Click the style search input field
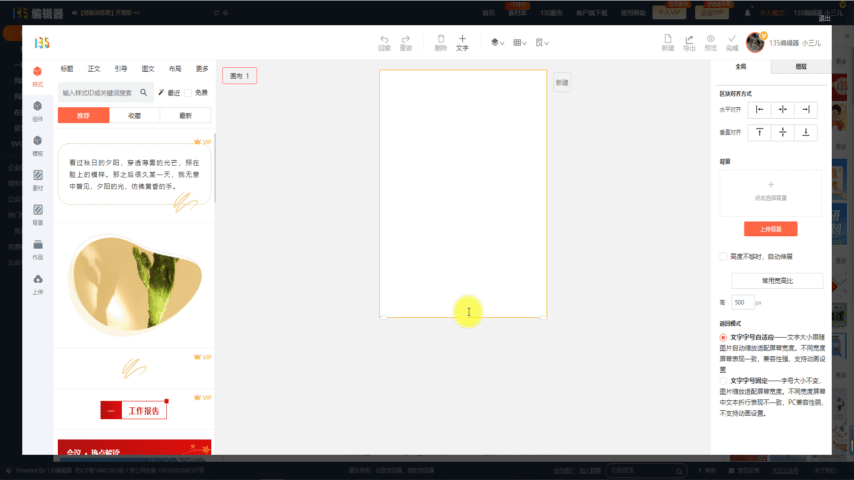Screen dimensions: 854x480 (98, 92)
